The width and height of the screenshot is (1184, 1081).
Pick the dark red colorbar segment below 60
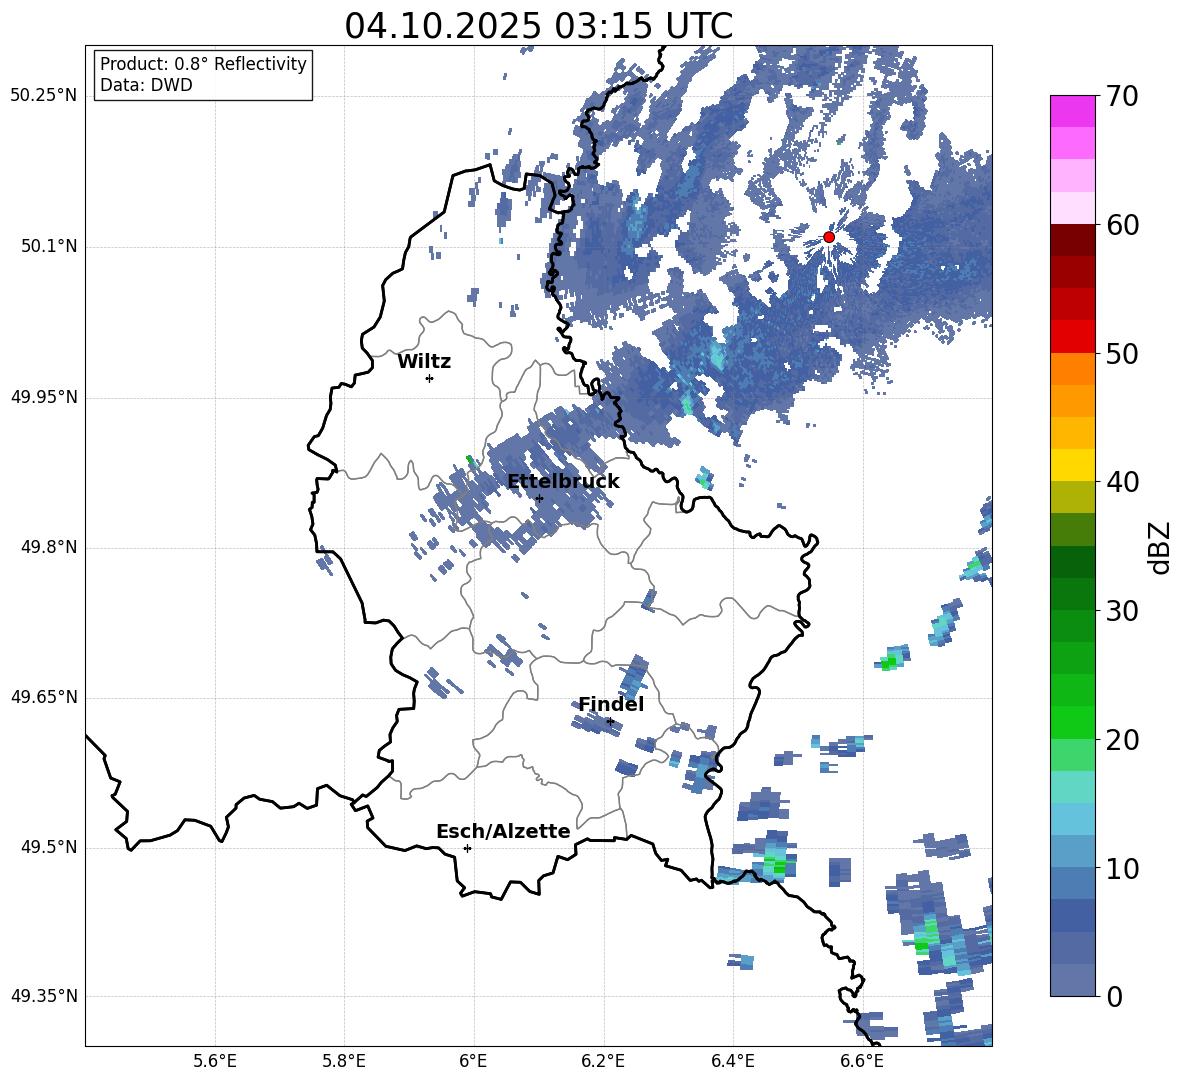pos(1072,240)
